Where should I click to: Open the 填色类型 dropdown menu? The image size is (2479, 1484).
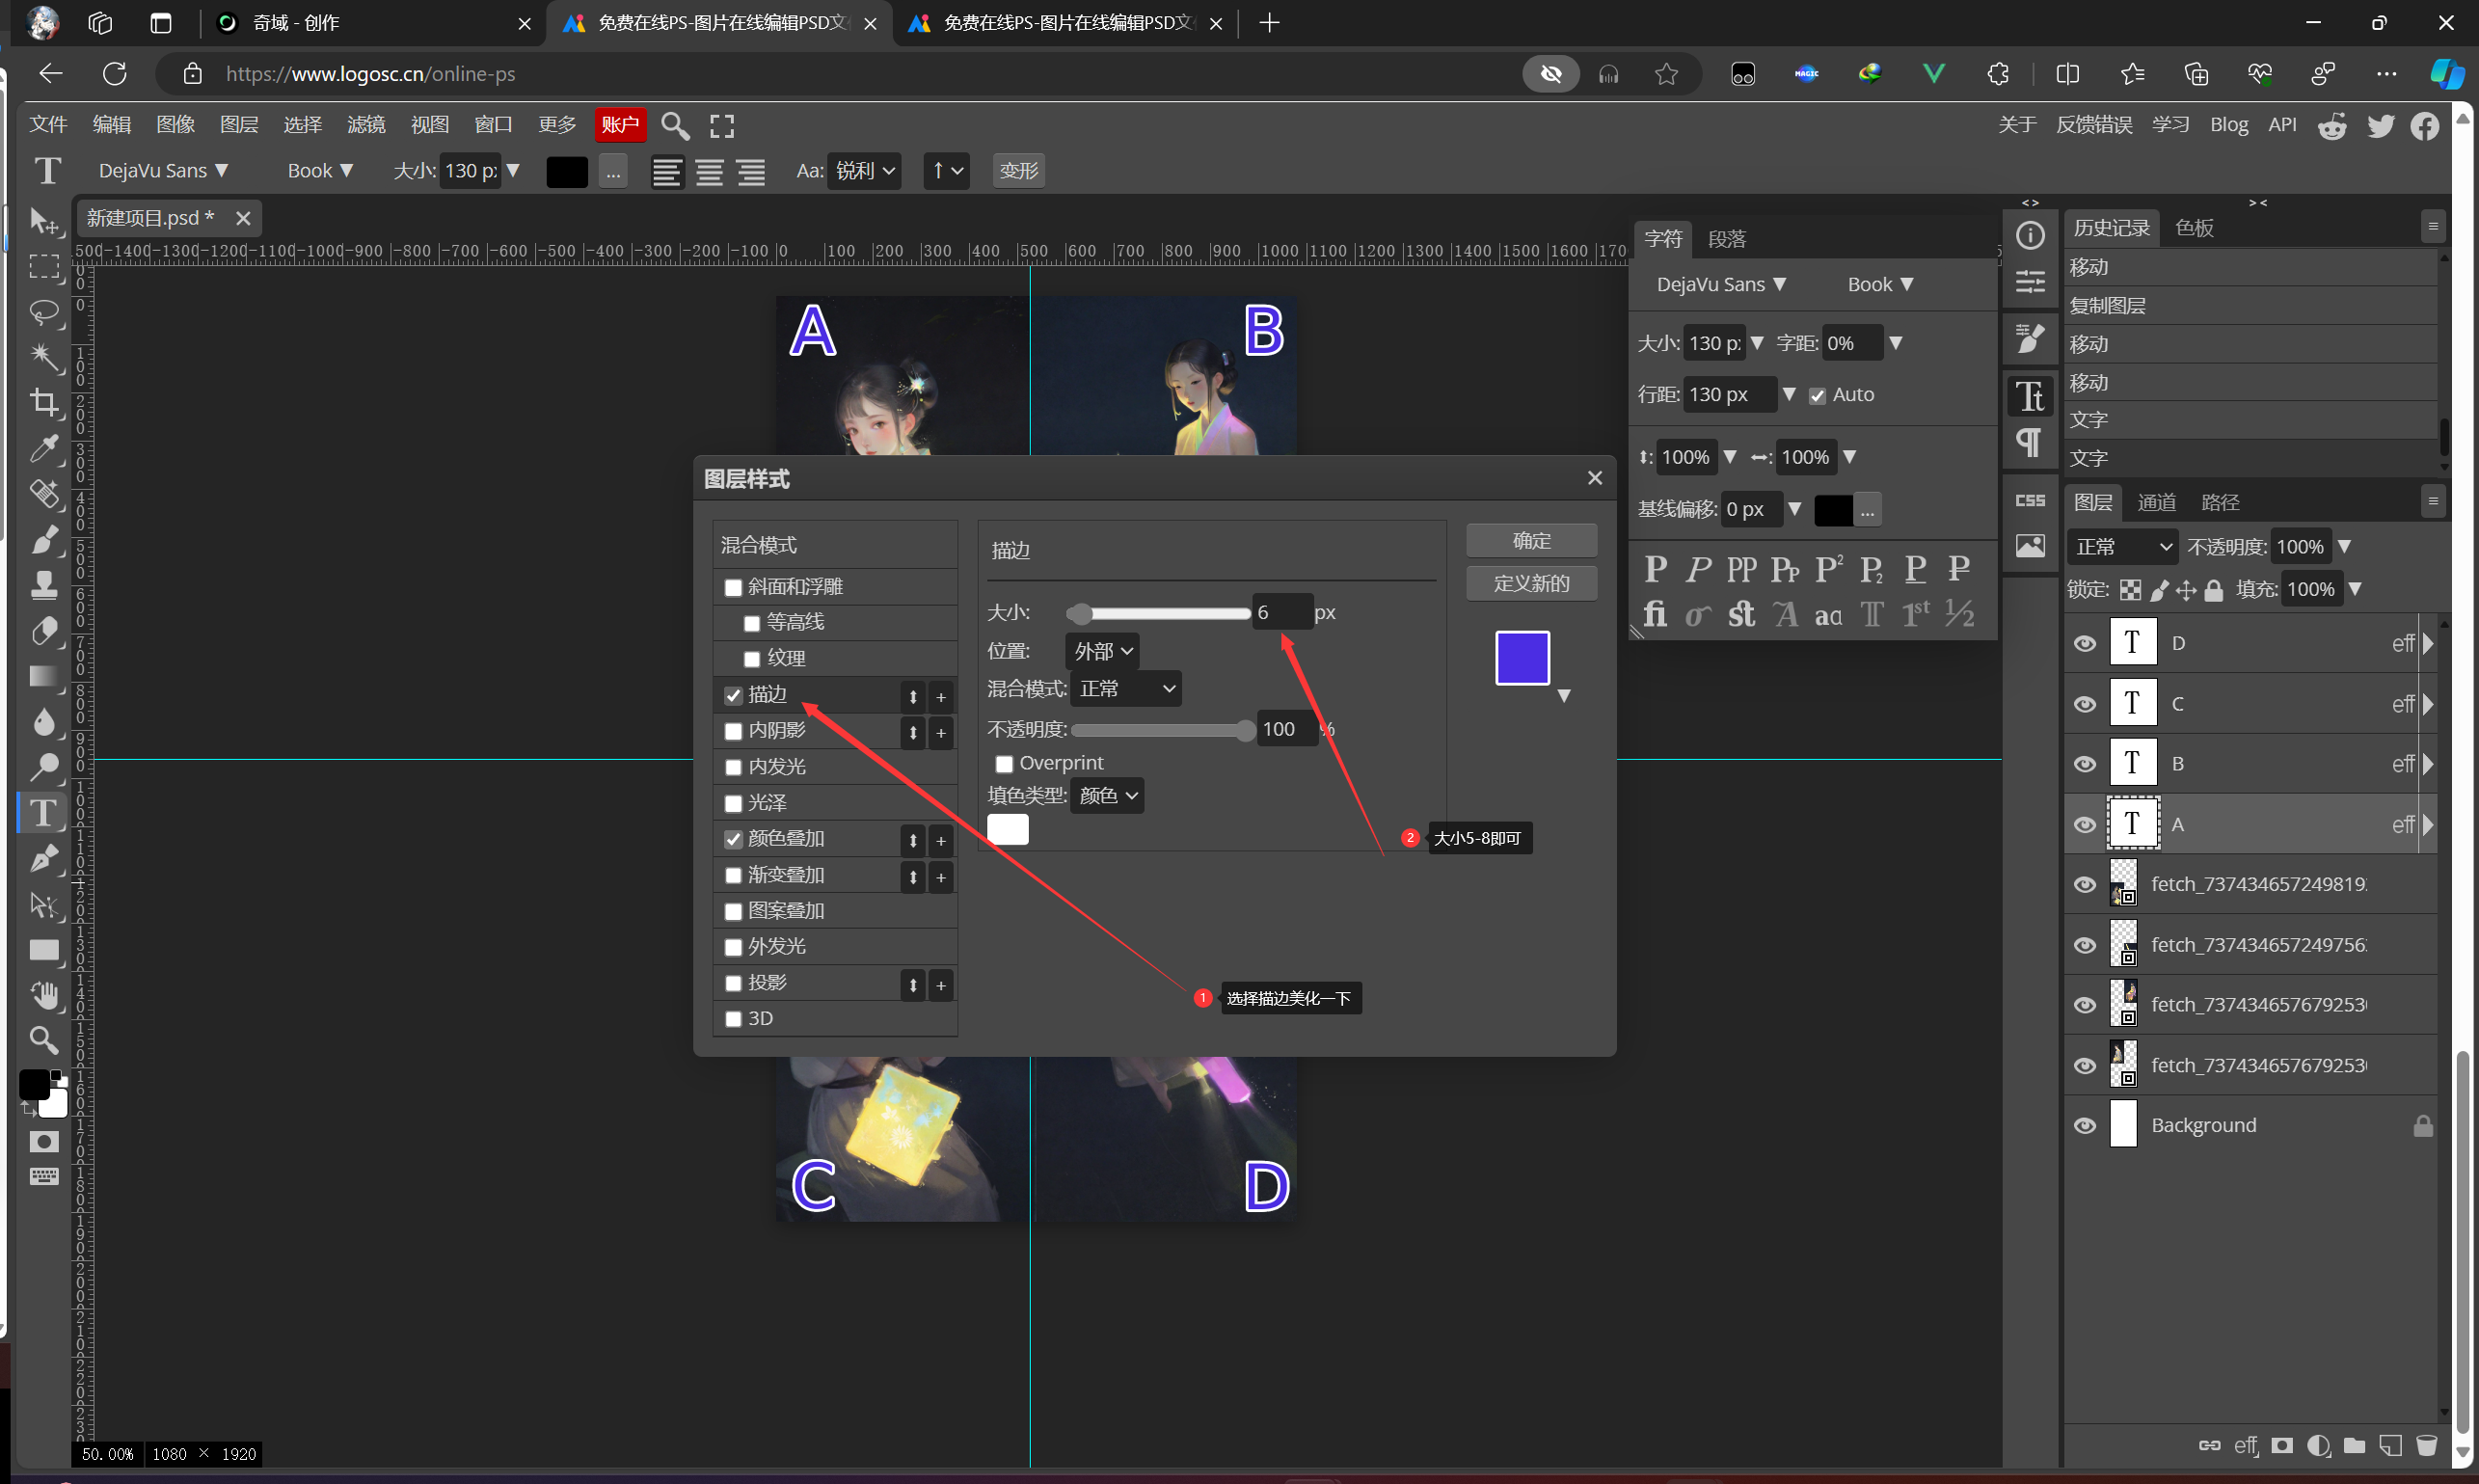coord(1107,795)
